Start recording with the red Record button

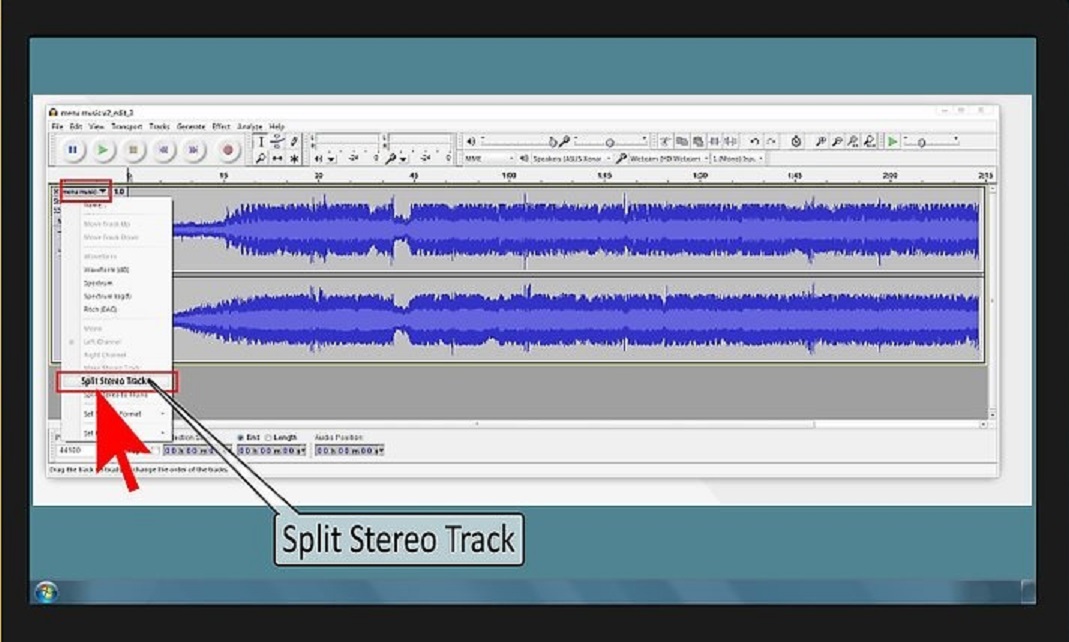228,150
